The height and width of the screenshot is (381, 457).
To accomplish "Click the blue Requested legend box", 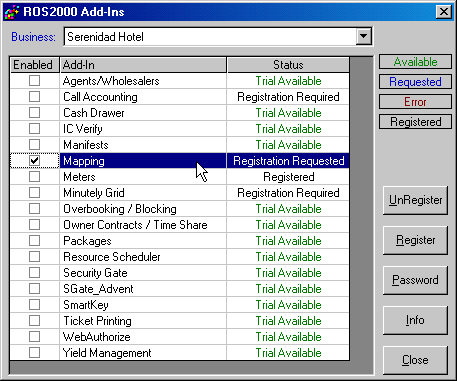I will [415, 82].
